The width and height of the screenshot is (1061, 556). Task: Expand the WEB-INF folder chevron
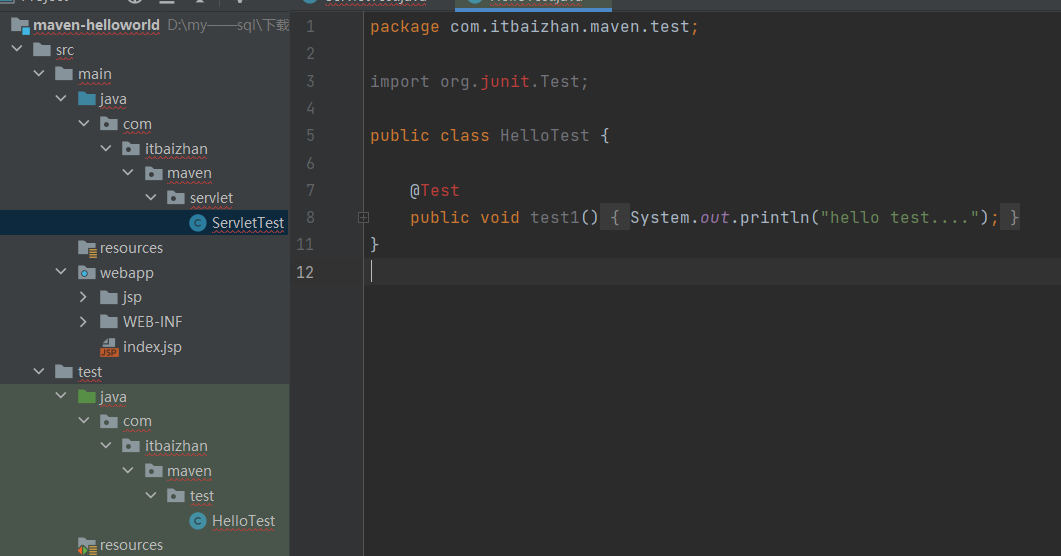[x=83, y=321]
